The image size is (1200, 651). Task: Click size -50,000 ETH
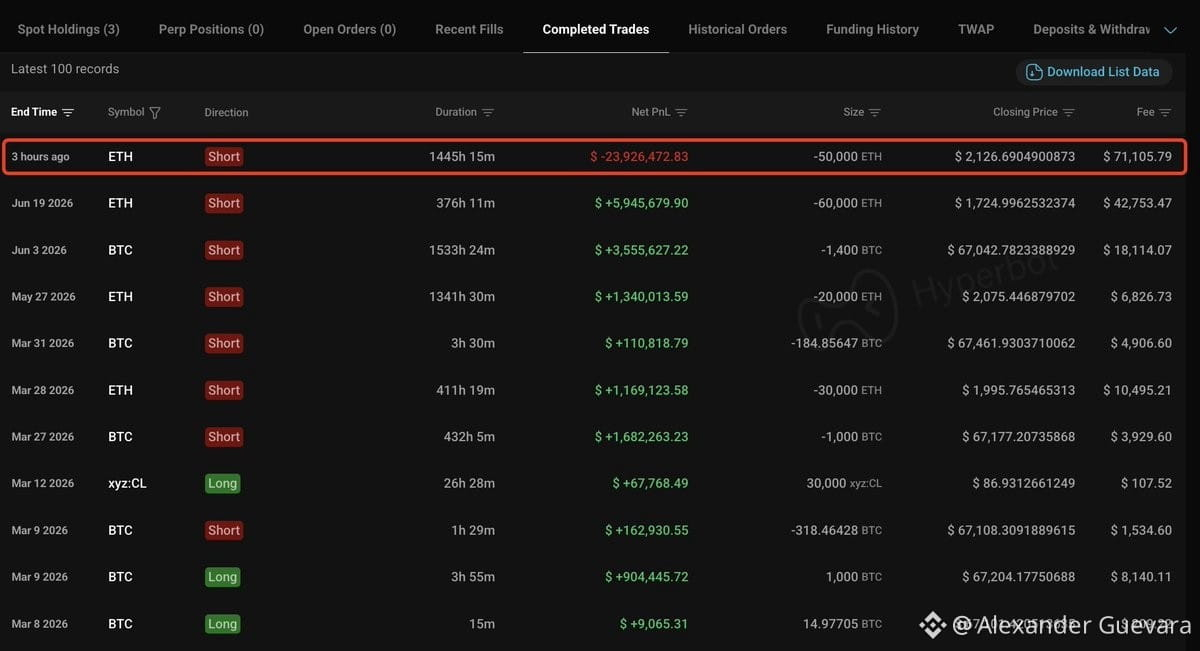coord(850,157)
